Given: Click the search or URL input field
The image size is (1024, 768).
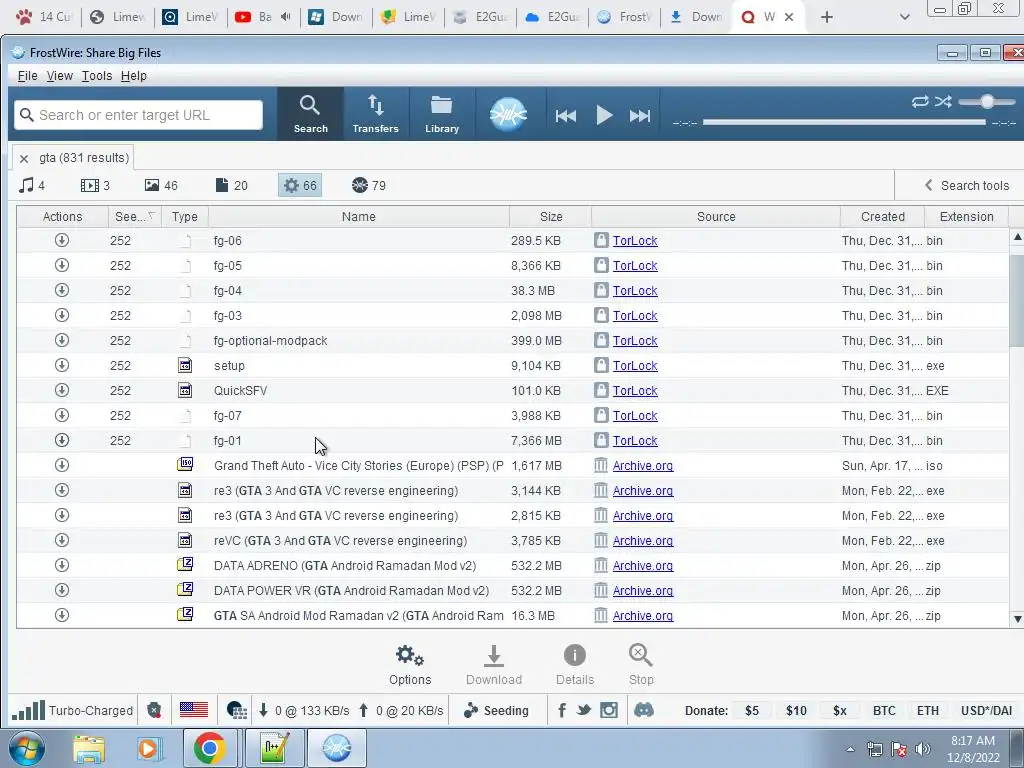Looking at the screenshot, I should [138, 115].
